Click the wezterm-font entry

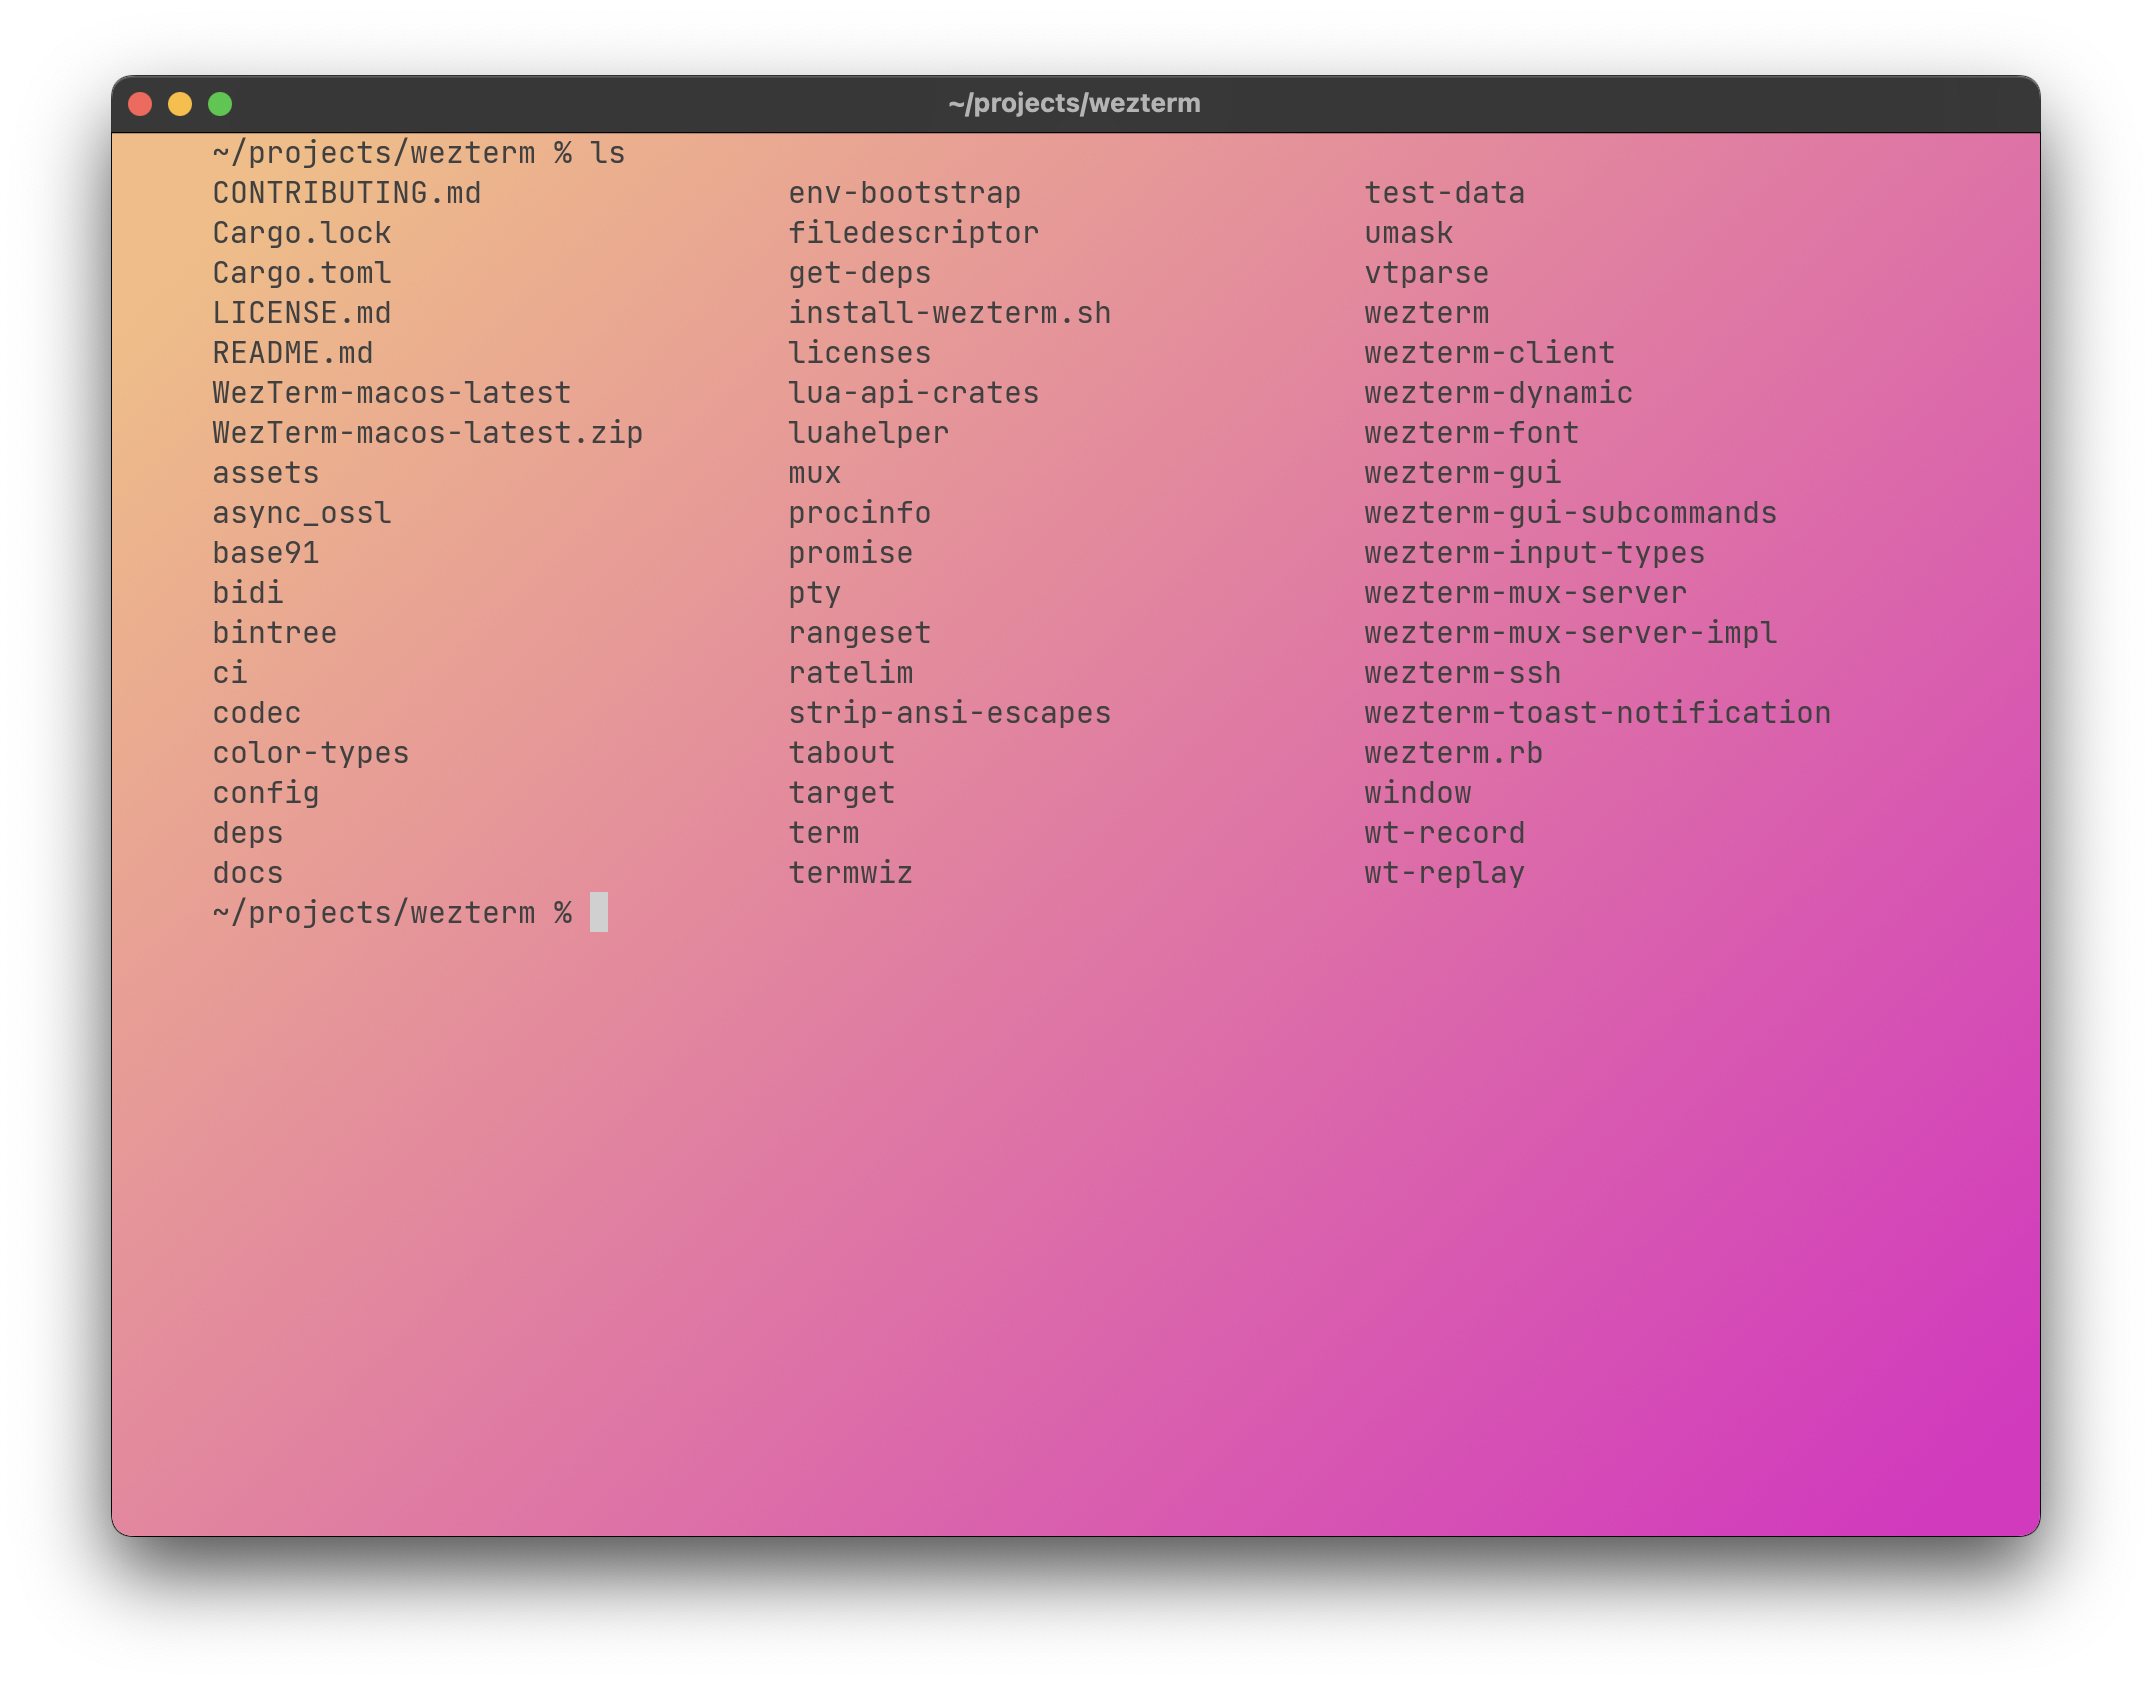click(x=1472, y=433)
